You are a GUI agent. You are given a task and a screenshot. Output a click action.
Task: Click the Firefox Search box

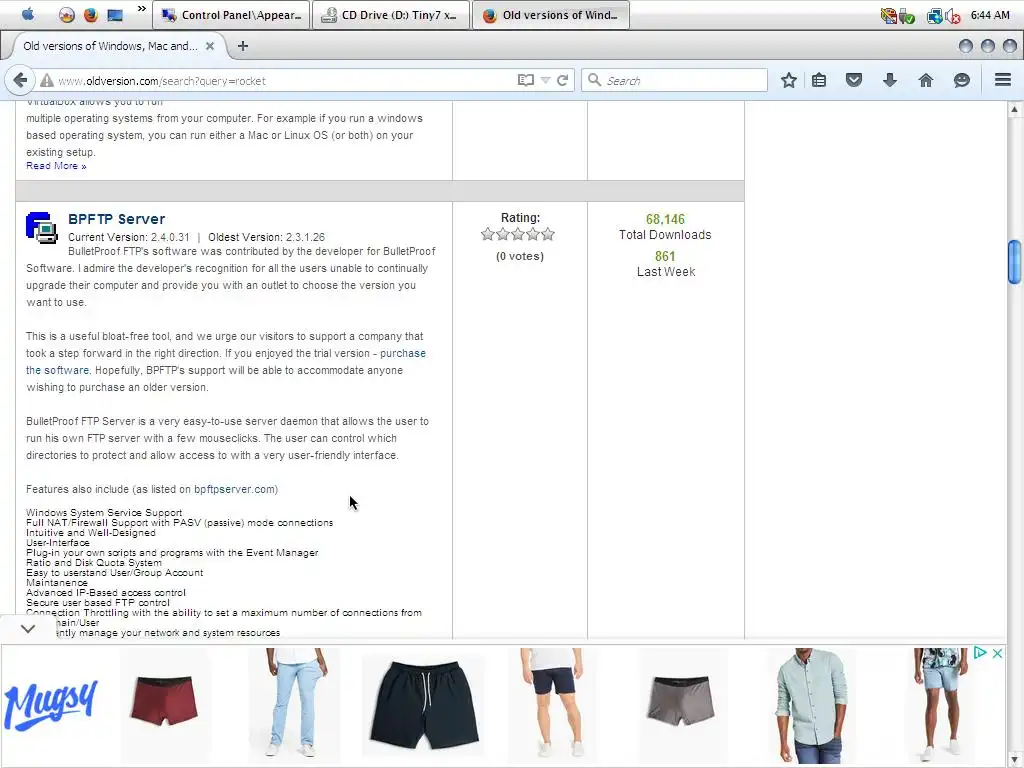click(674, 80)
